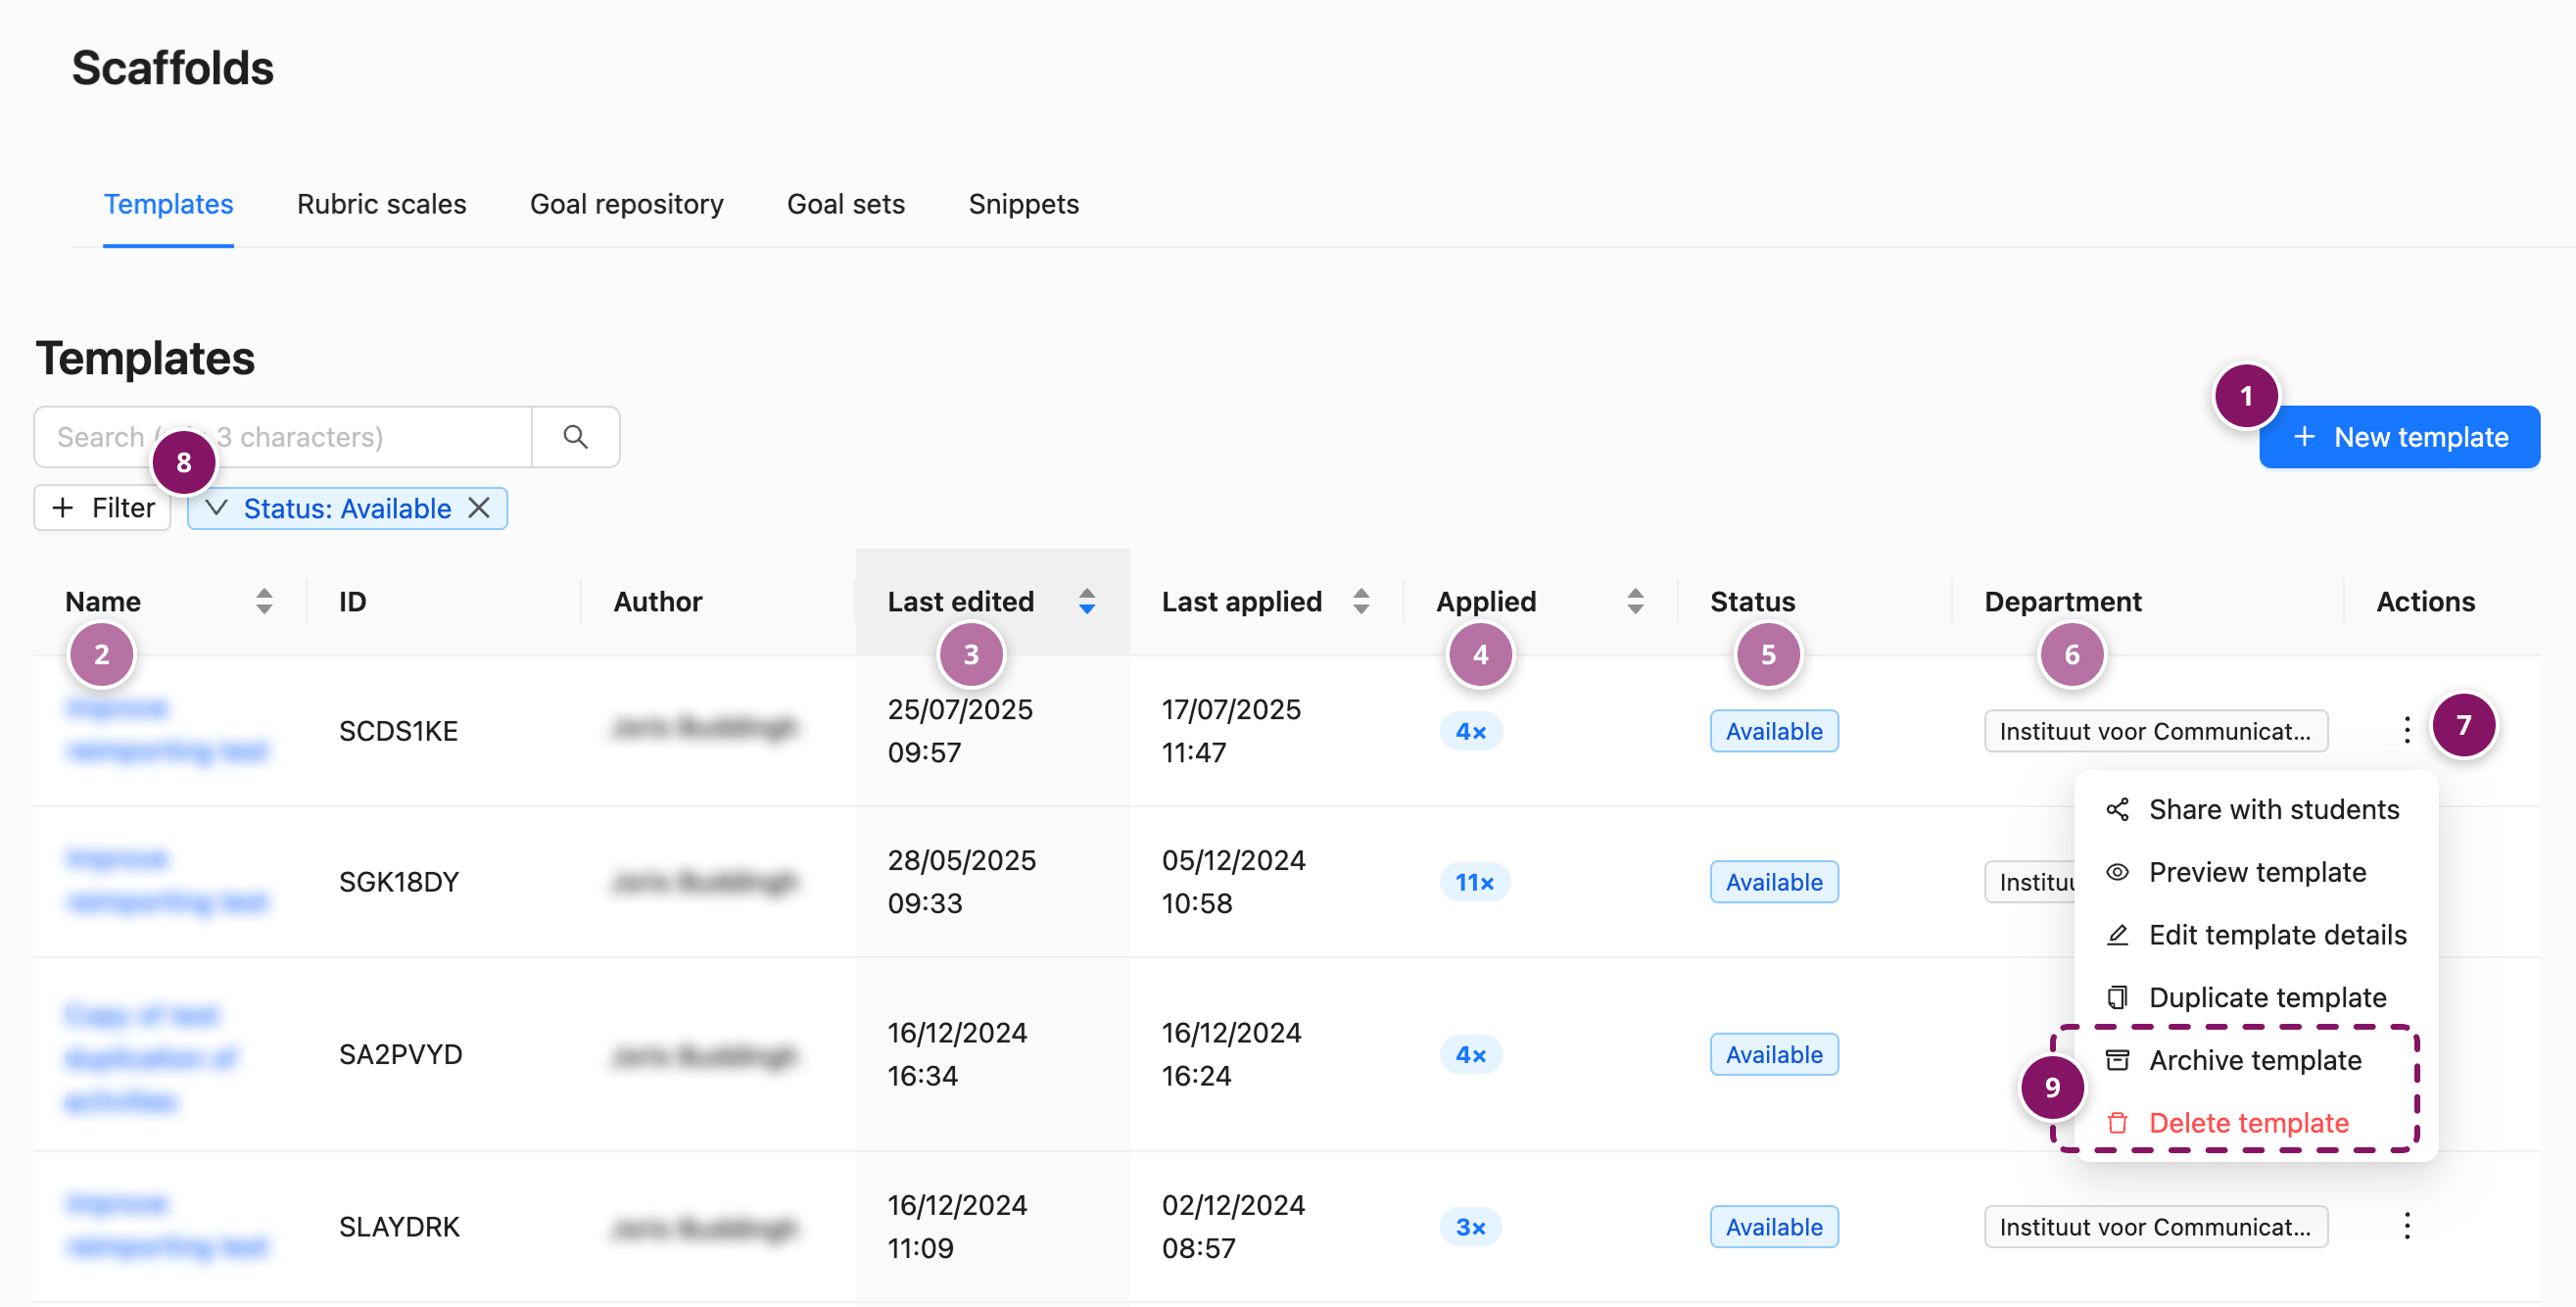Viewport: 2576px width, 1307px height.
Task: Switch to the Goal sets tab
Action: [846, 204]
